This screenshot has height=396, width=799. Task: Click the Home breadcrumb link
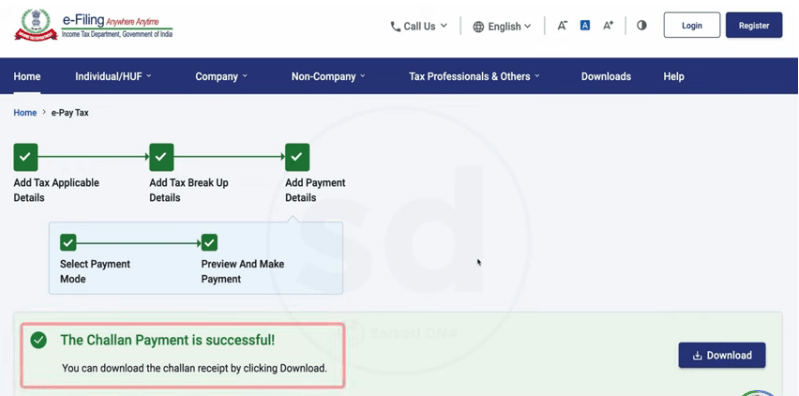click(x=25, y=113)
